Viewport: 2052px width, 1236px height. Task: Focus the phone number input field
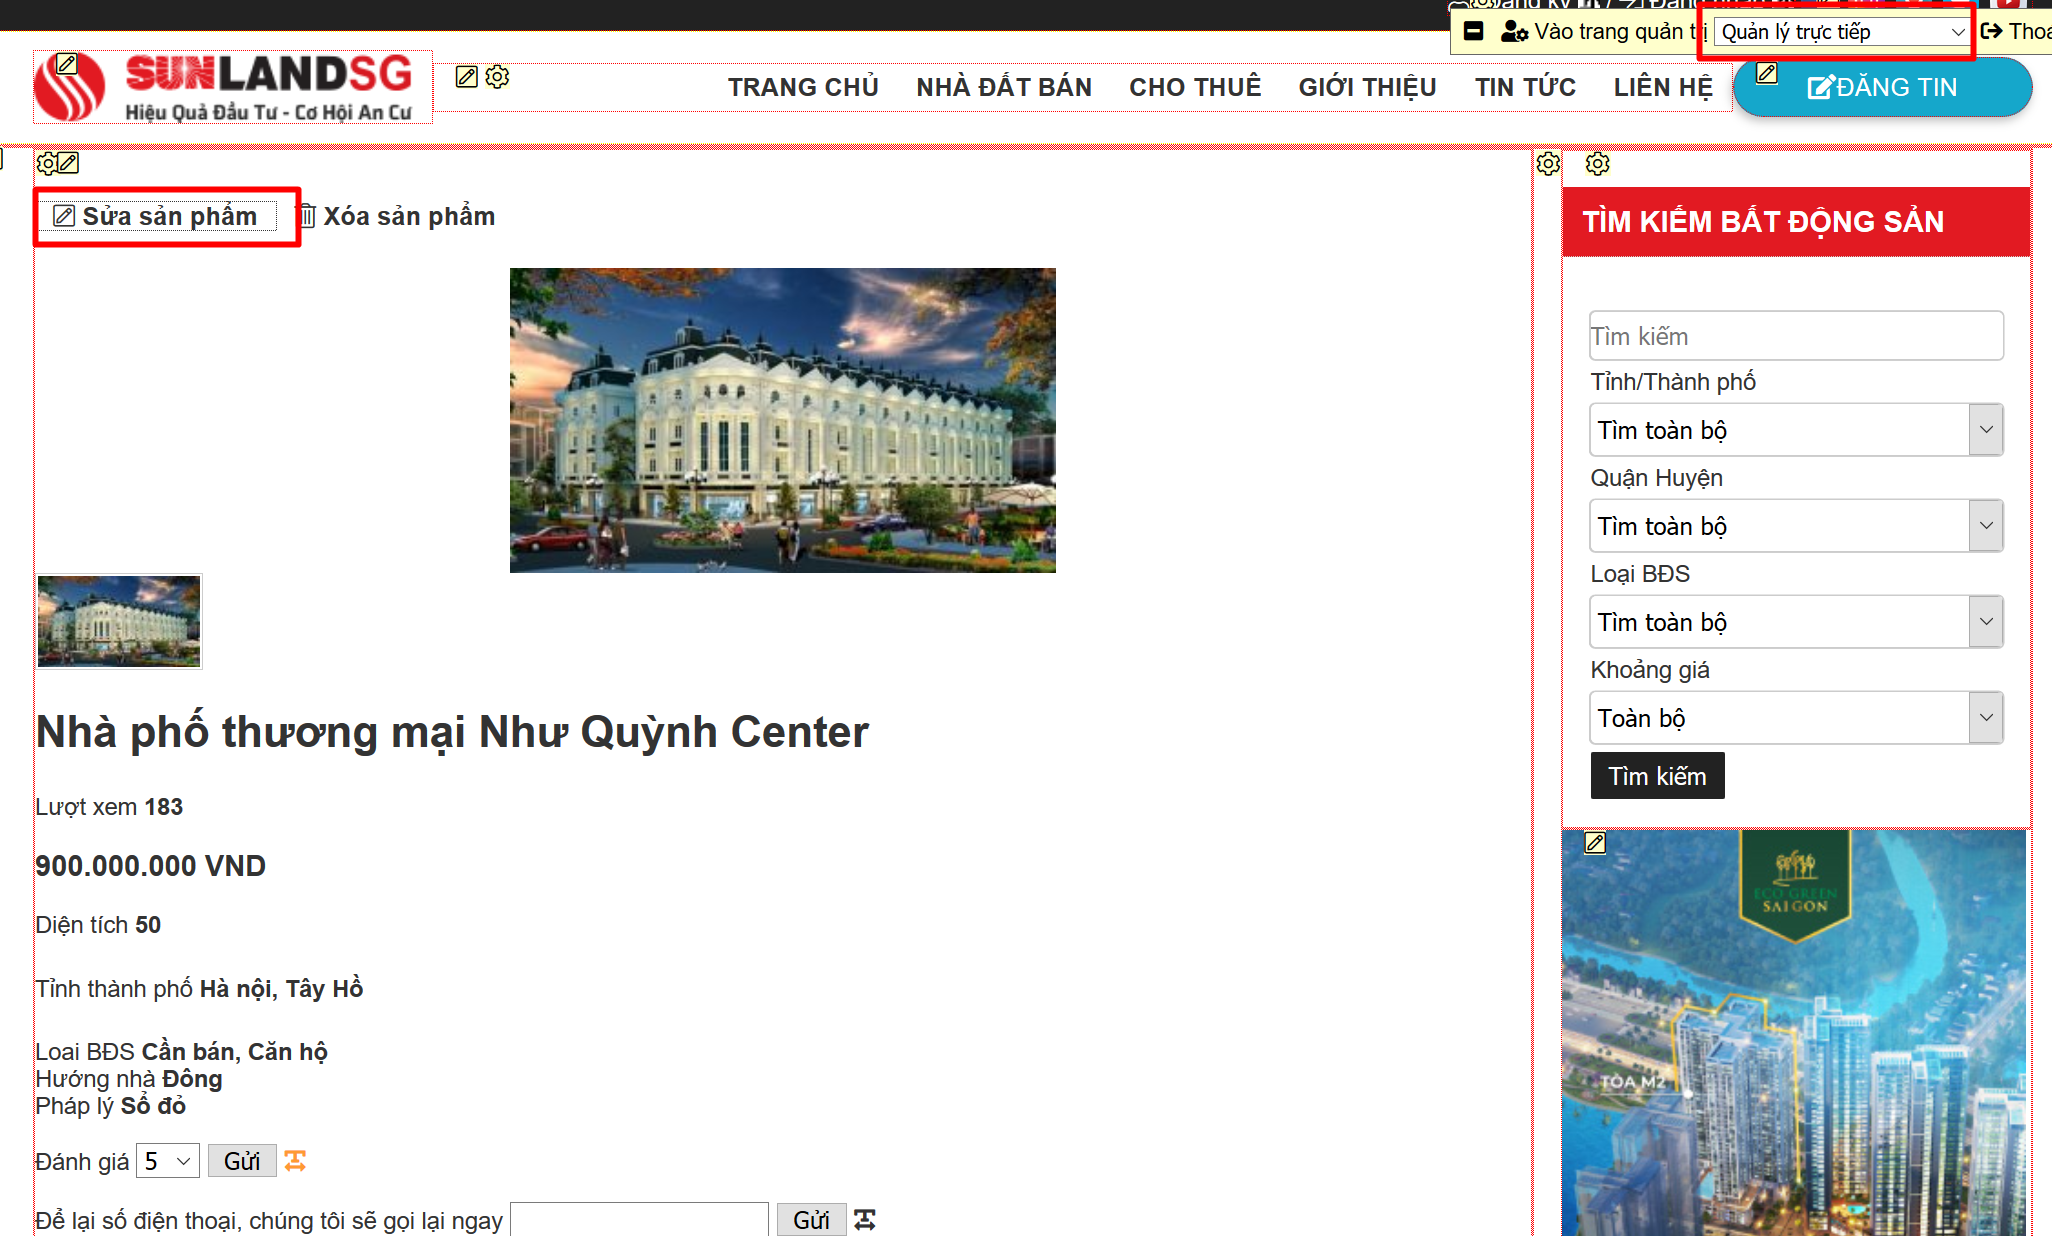point(639,1220)
